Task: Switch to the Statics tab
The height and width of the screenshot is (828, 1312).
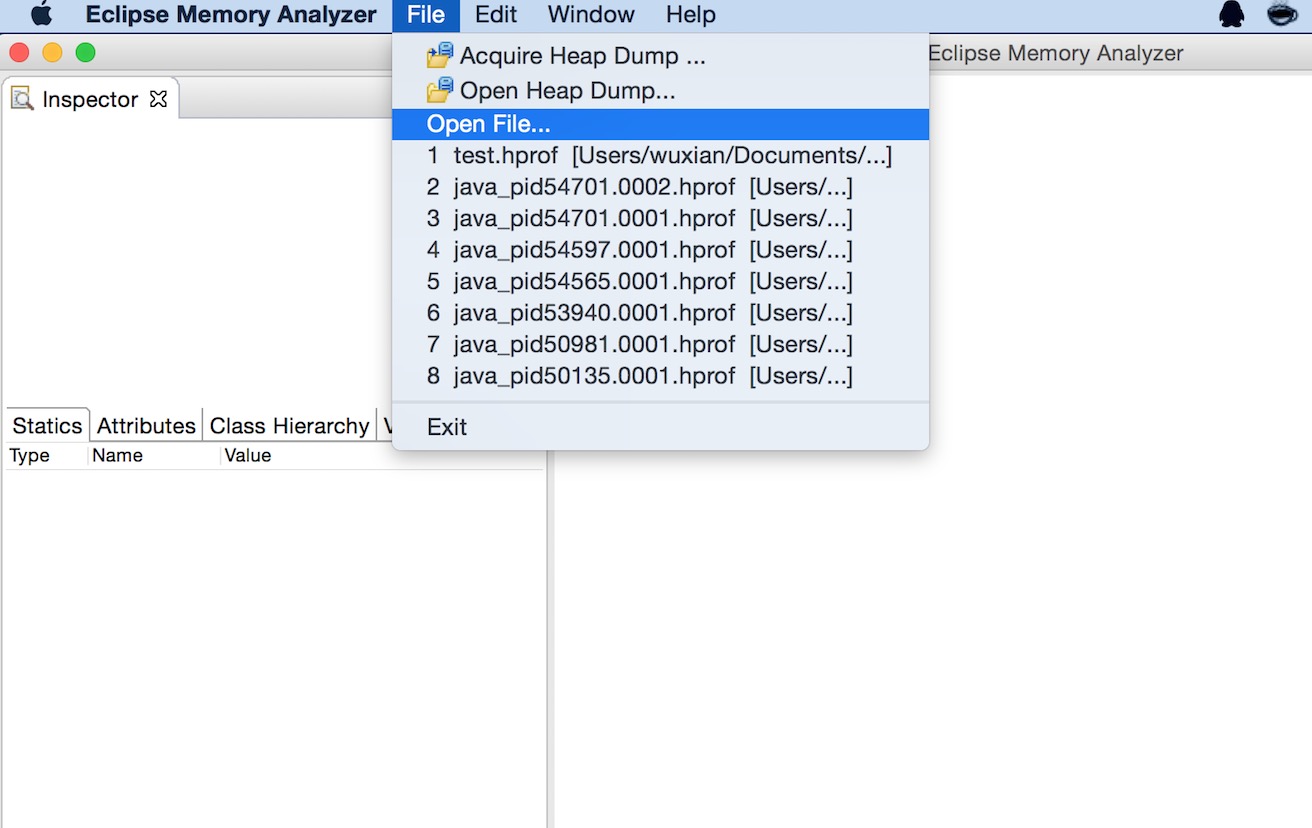Action: click(x=47, y=425)
